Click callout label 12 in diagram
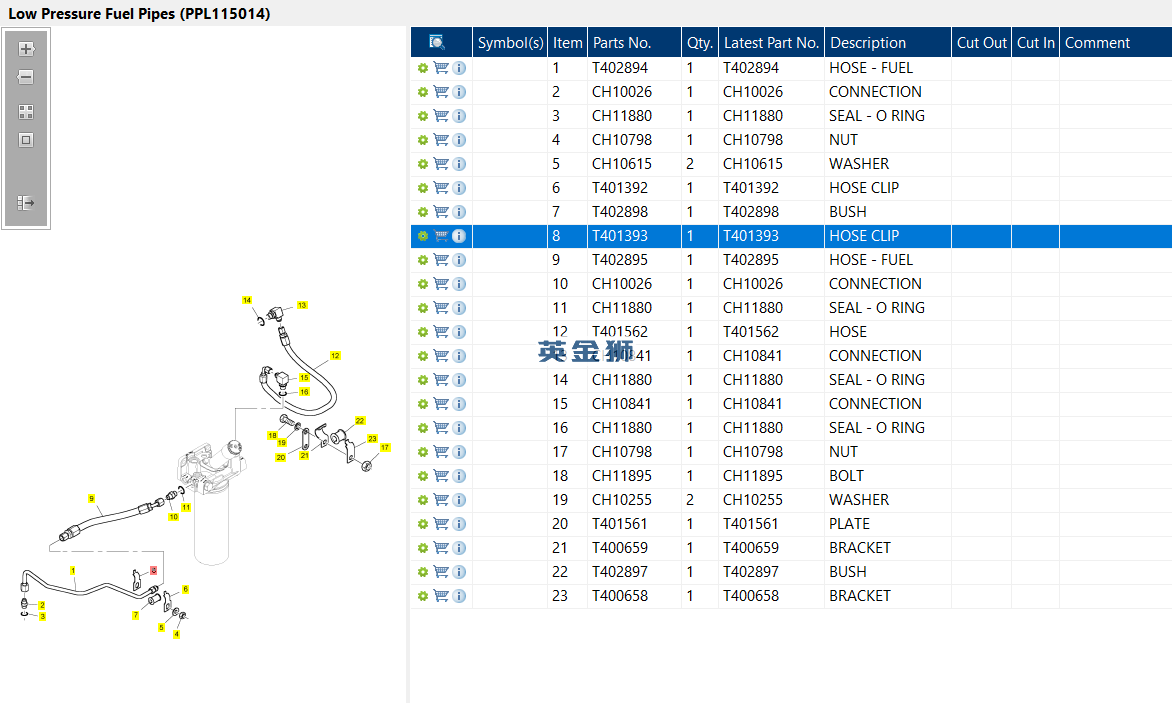1172x703 pixels. coord(336,356)
